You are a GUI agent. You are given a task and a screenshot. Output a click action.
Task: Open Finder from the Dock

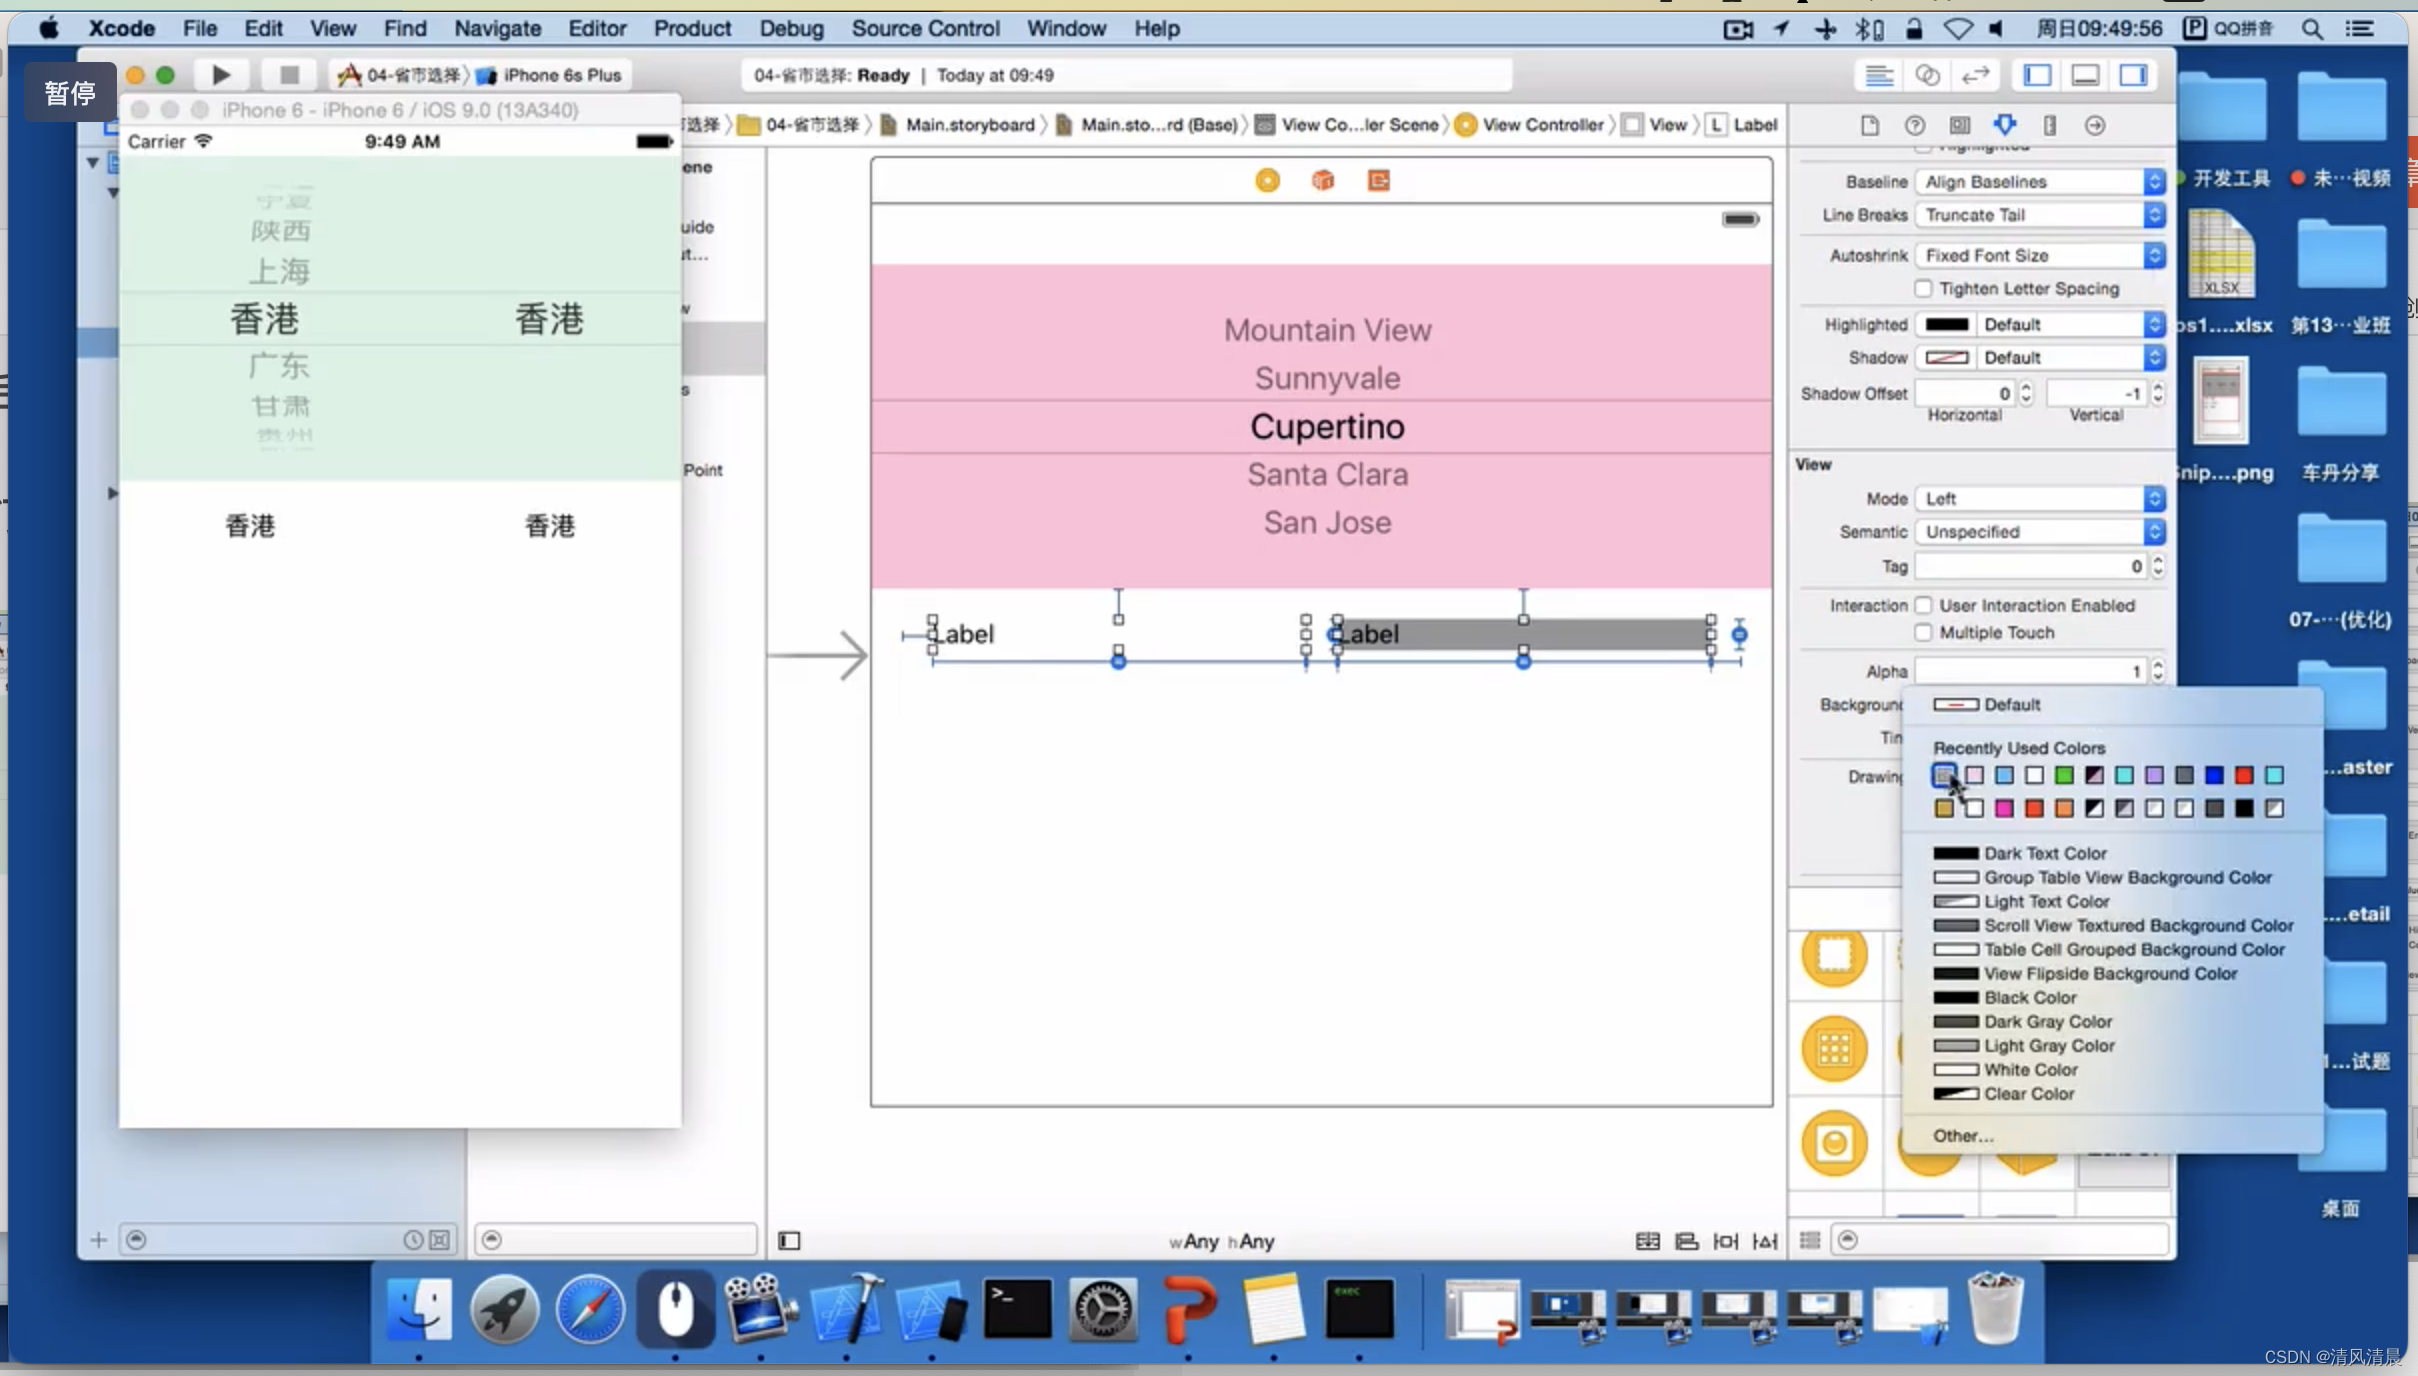click(x=419, y=1308)
